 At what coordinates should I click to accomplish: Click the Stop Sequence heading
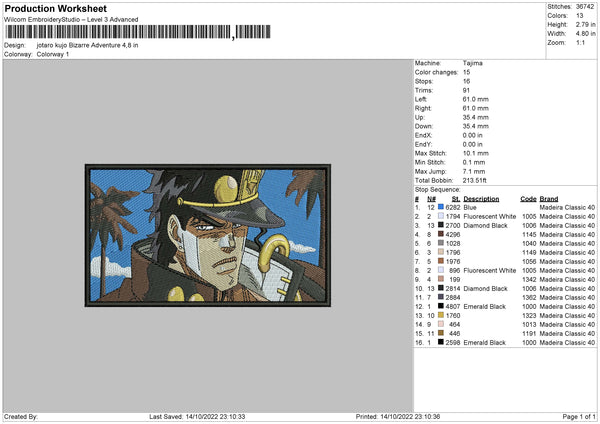[438, 190]
